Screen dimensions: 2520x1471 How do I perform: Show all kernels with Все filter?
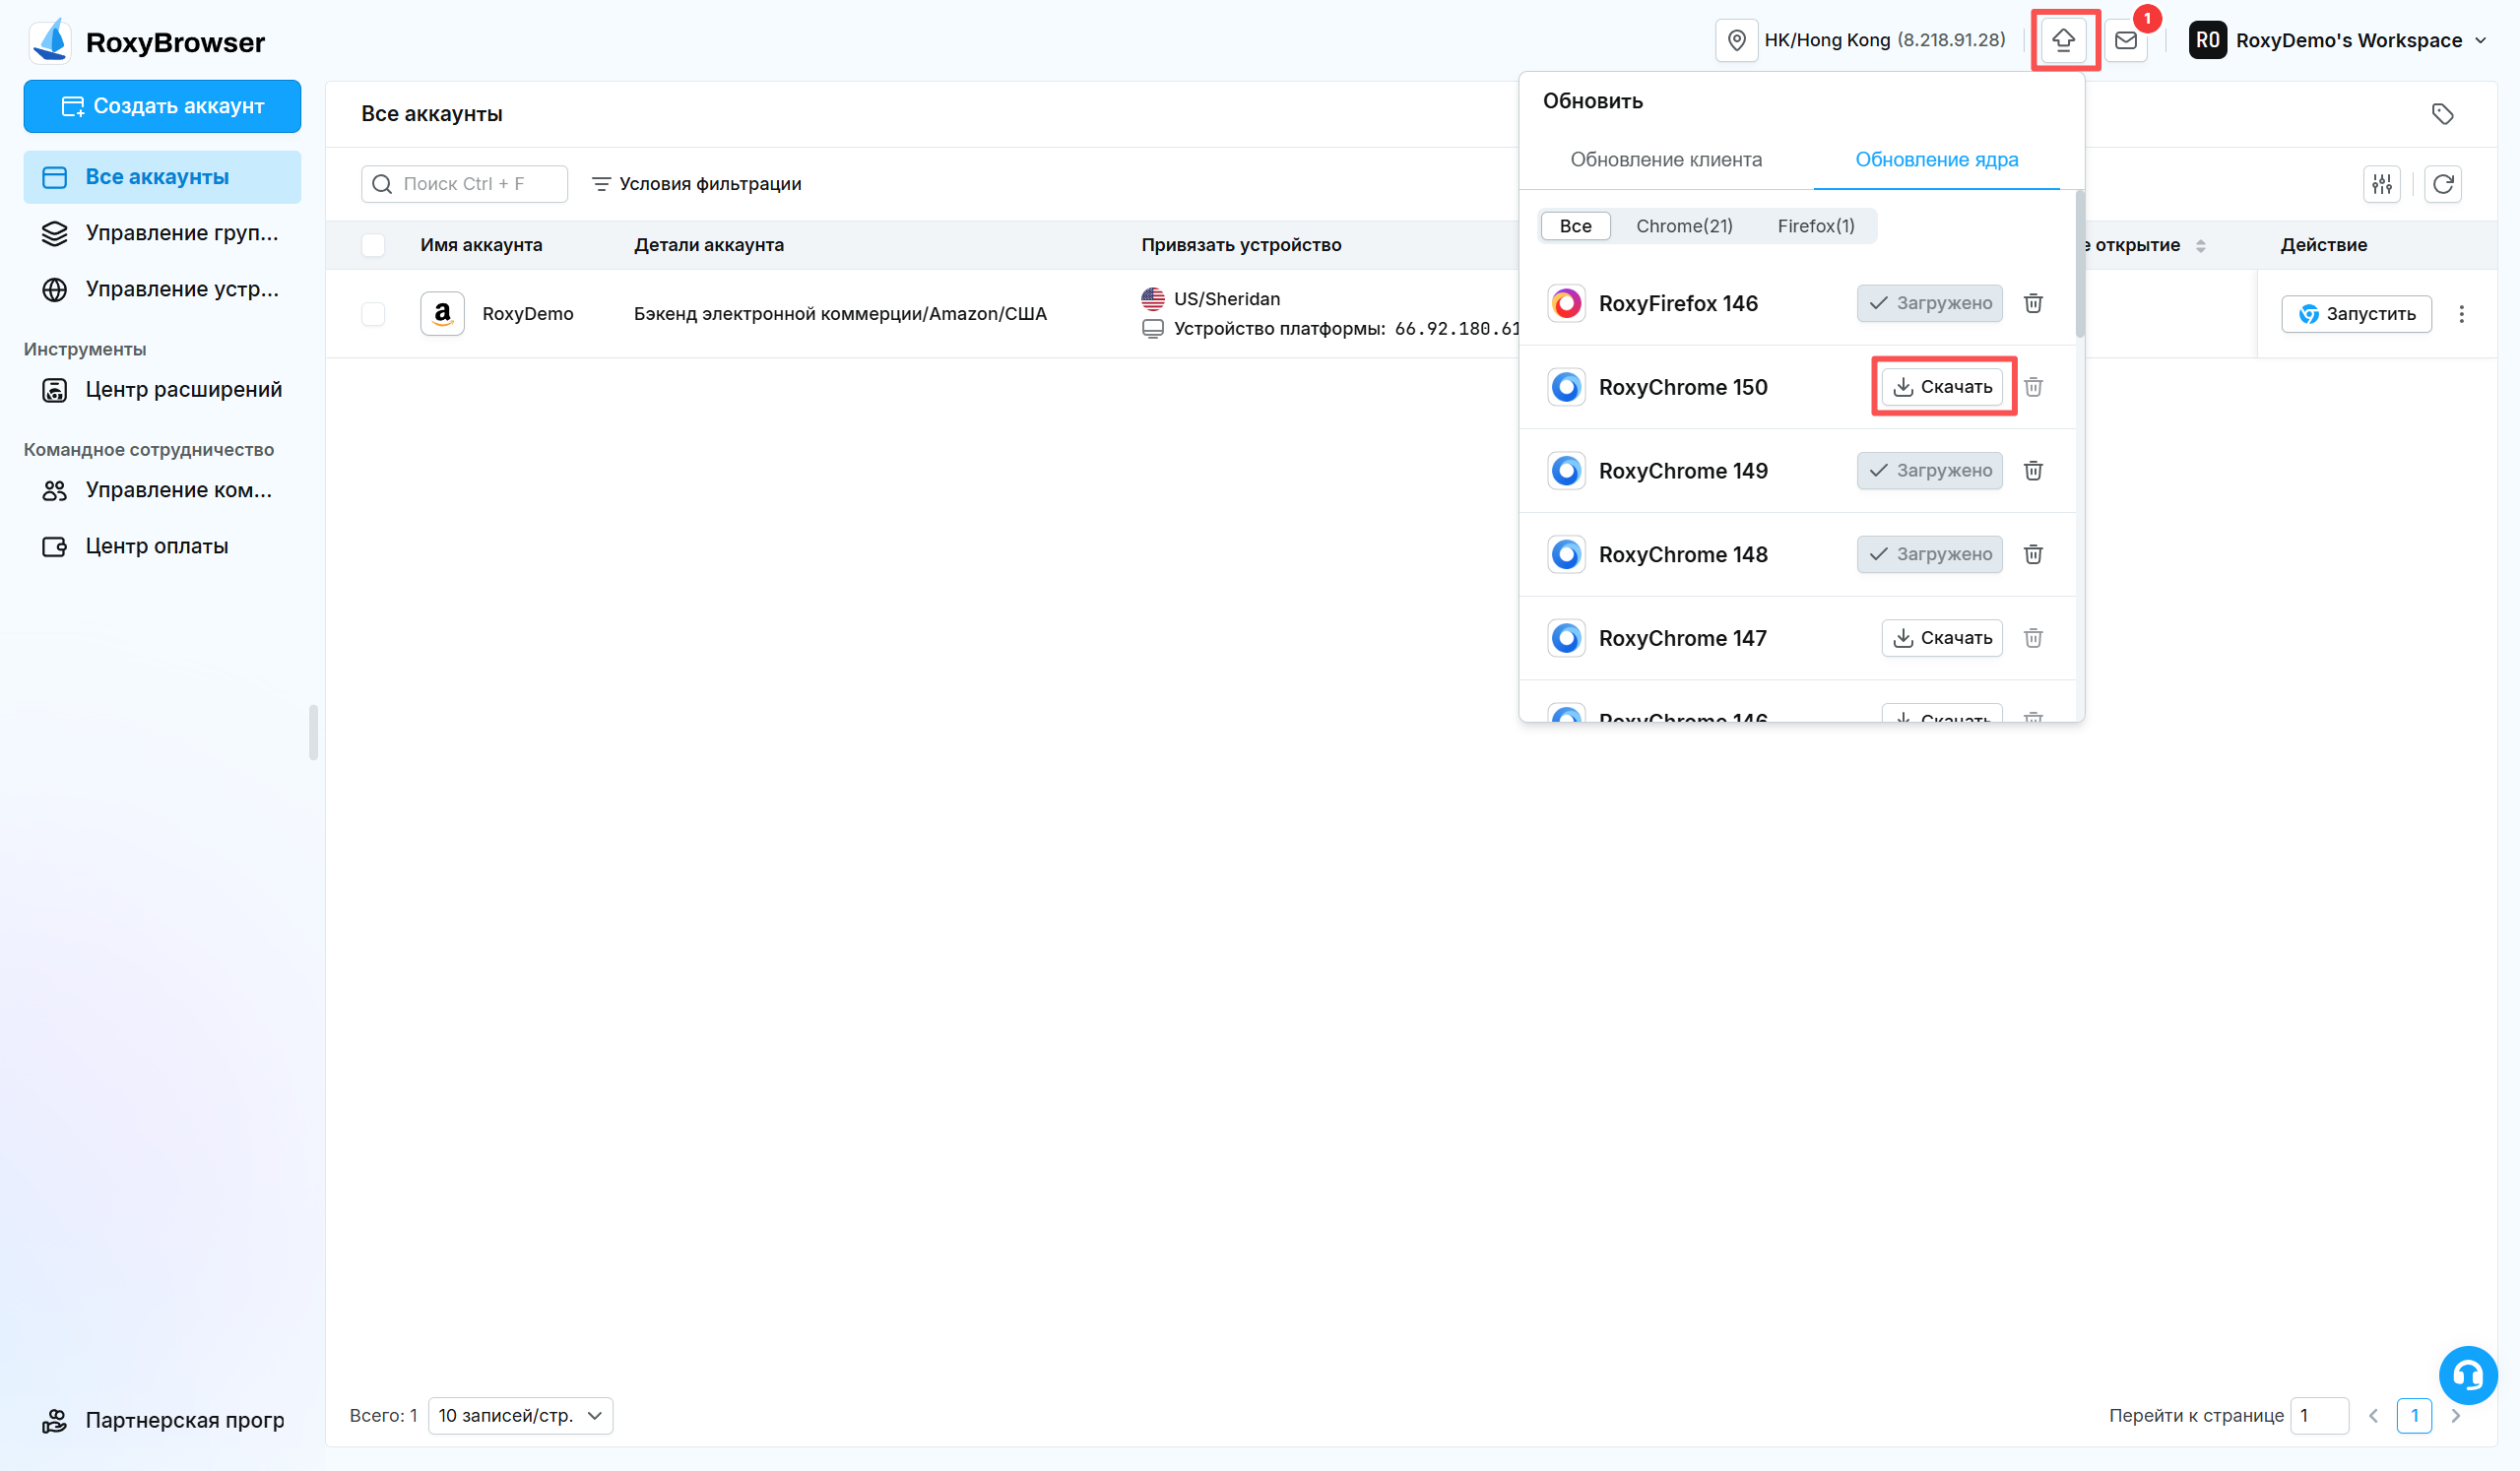click(x=1575, y=226)
